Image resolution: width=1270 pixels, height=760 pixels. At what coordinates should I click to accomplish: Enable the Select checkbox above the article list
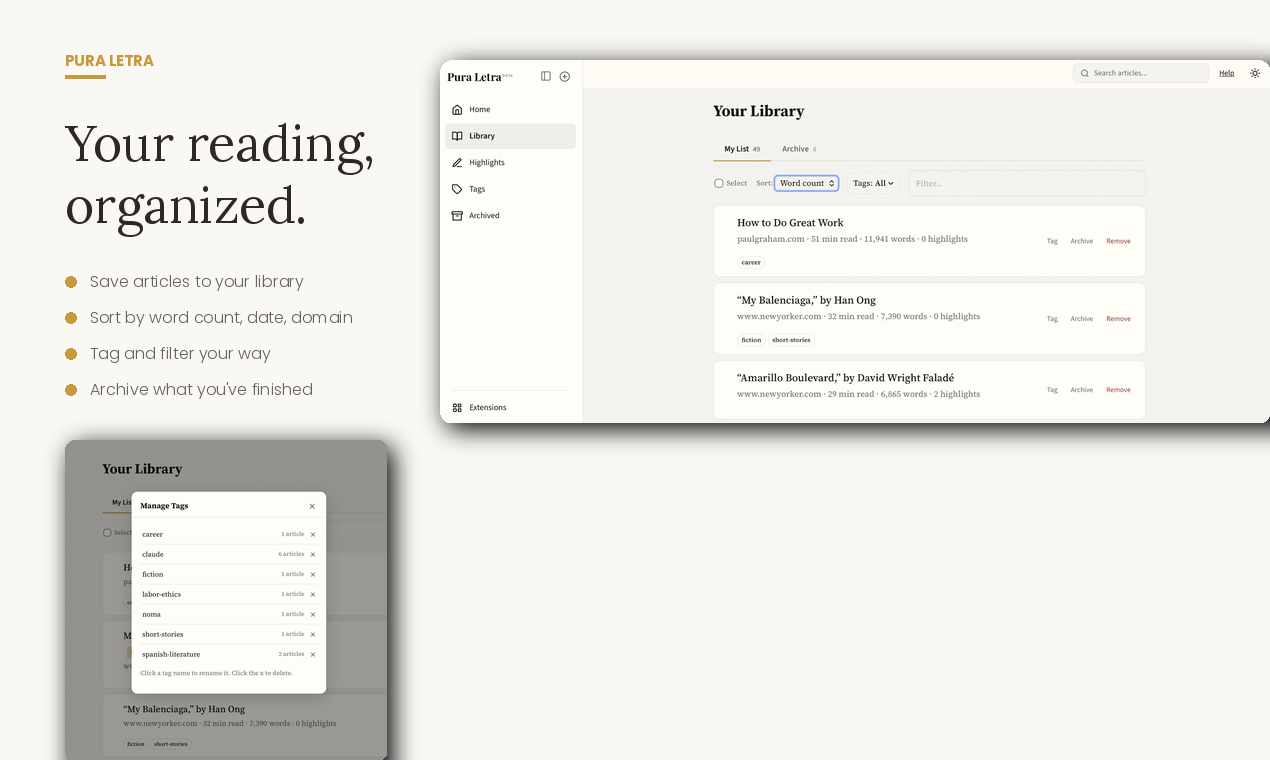(718, 183)
